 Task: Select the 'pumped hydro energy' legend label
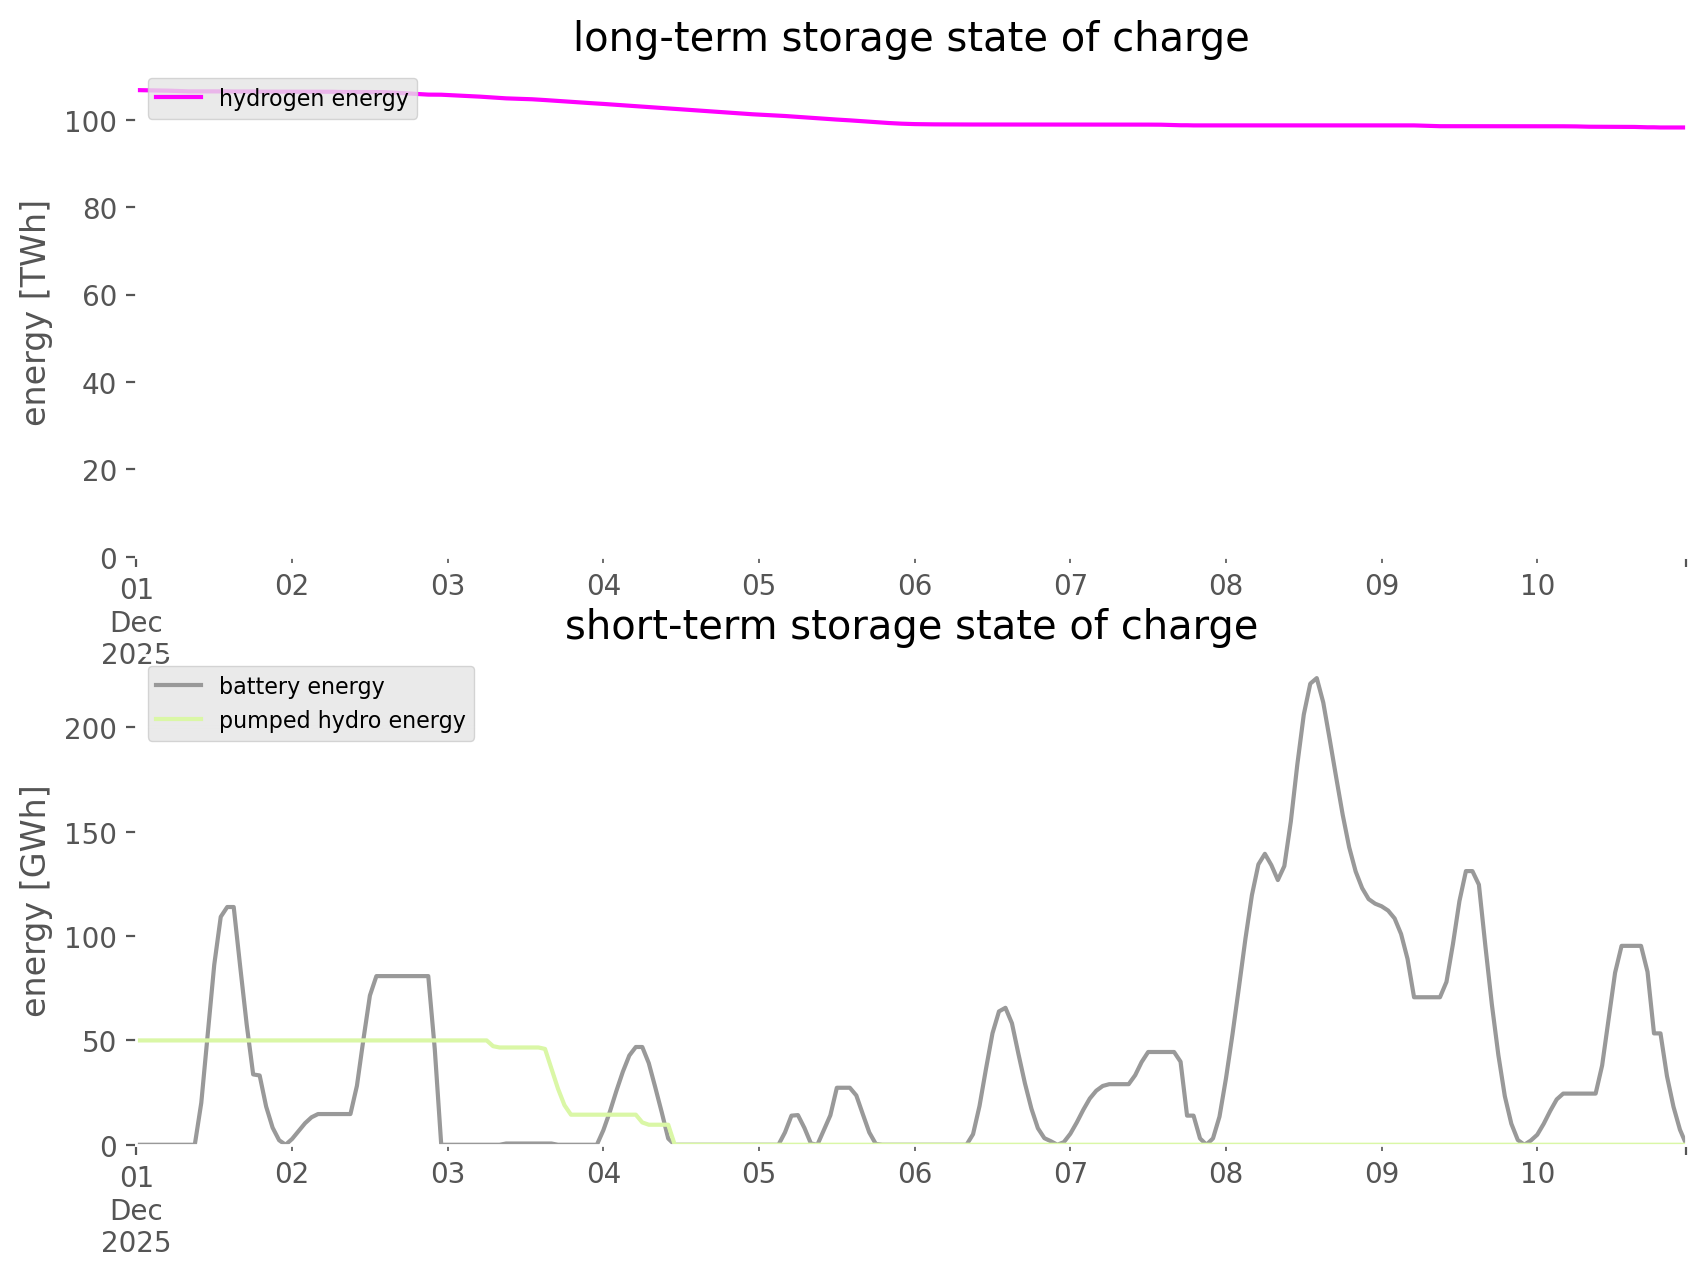[x=342, y=720]
